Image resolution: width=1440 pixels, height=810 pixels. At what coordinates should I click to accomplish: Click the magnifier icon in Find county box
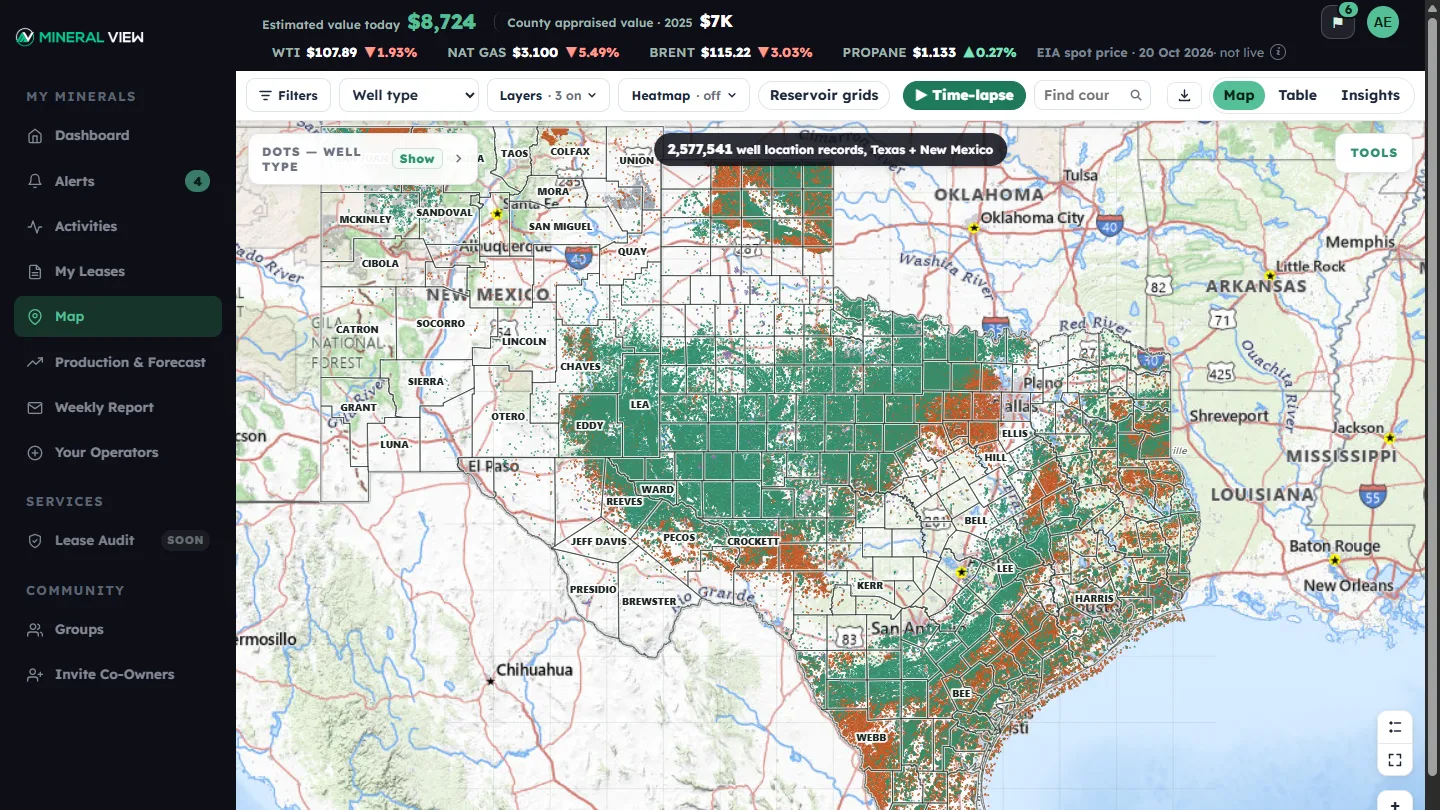(1136, 95)
